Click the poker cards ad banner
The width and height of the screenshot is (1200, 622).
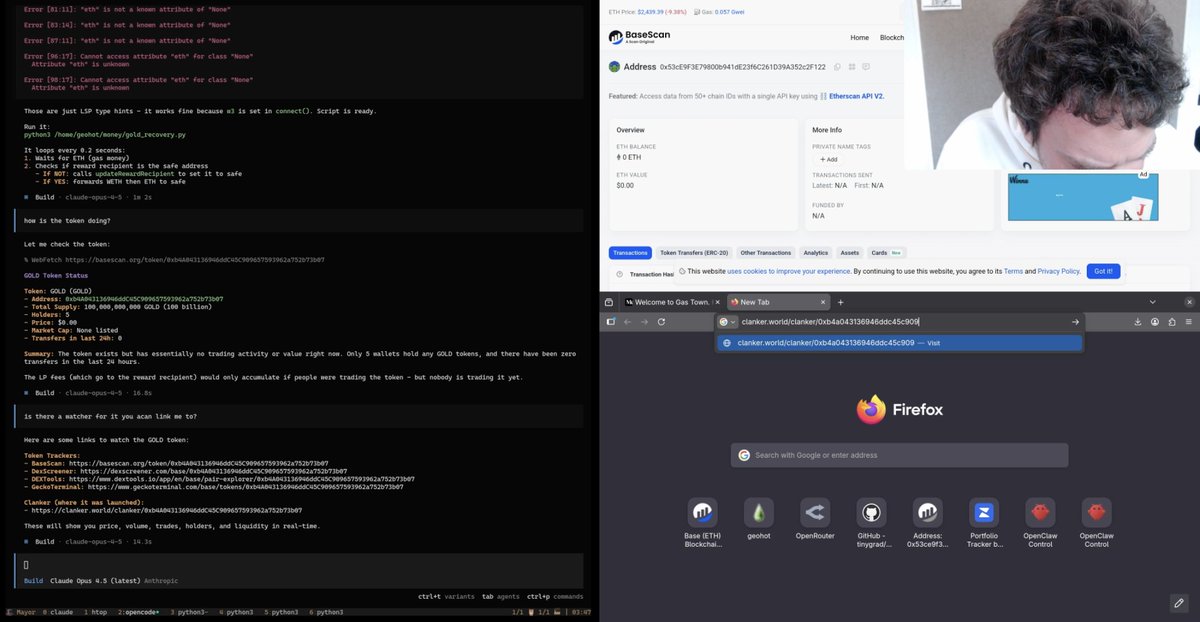point(1081,196)
